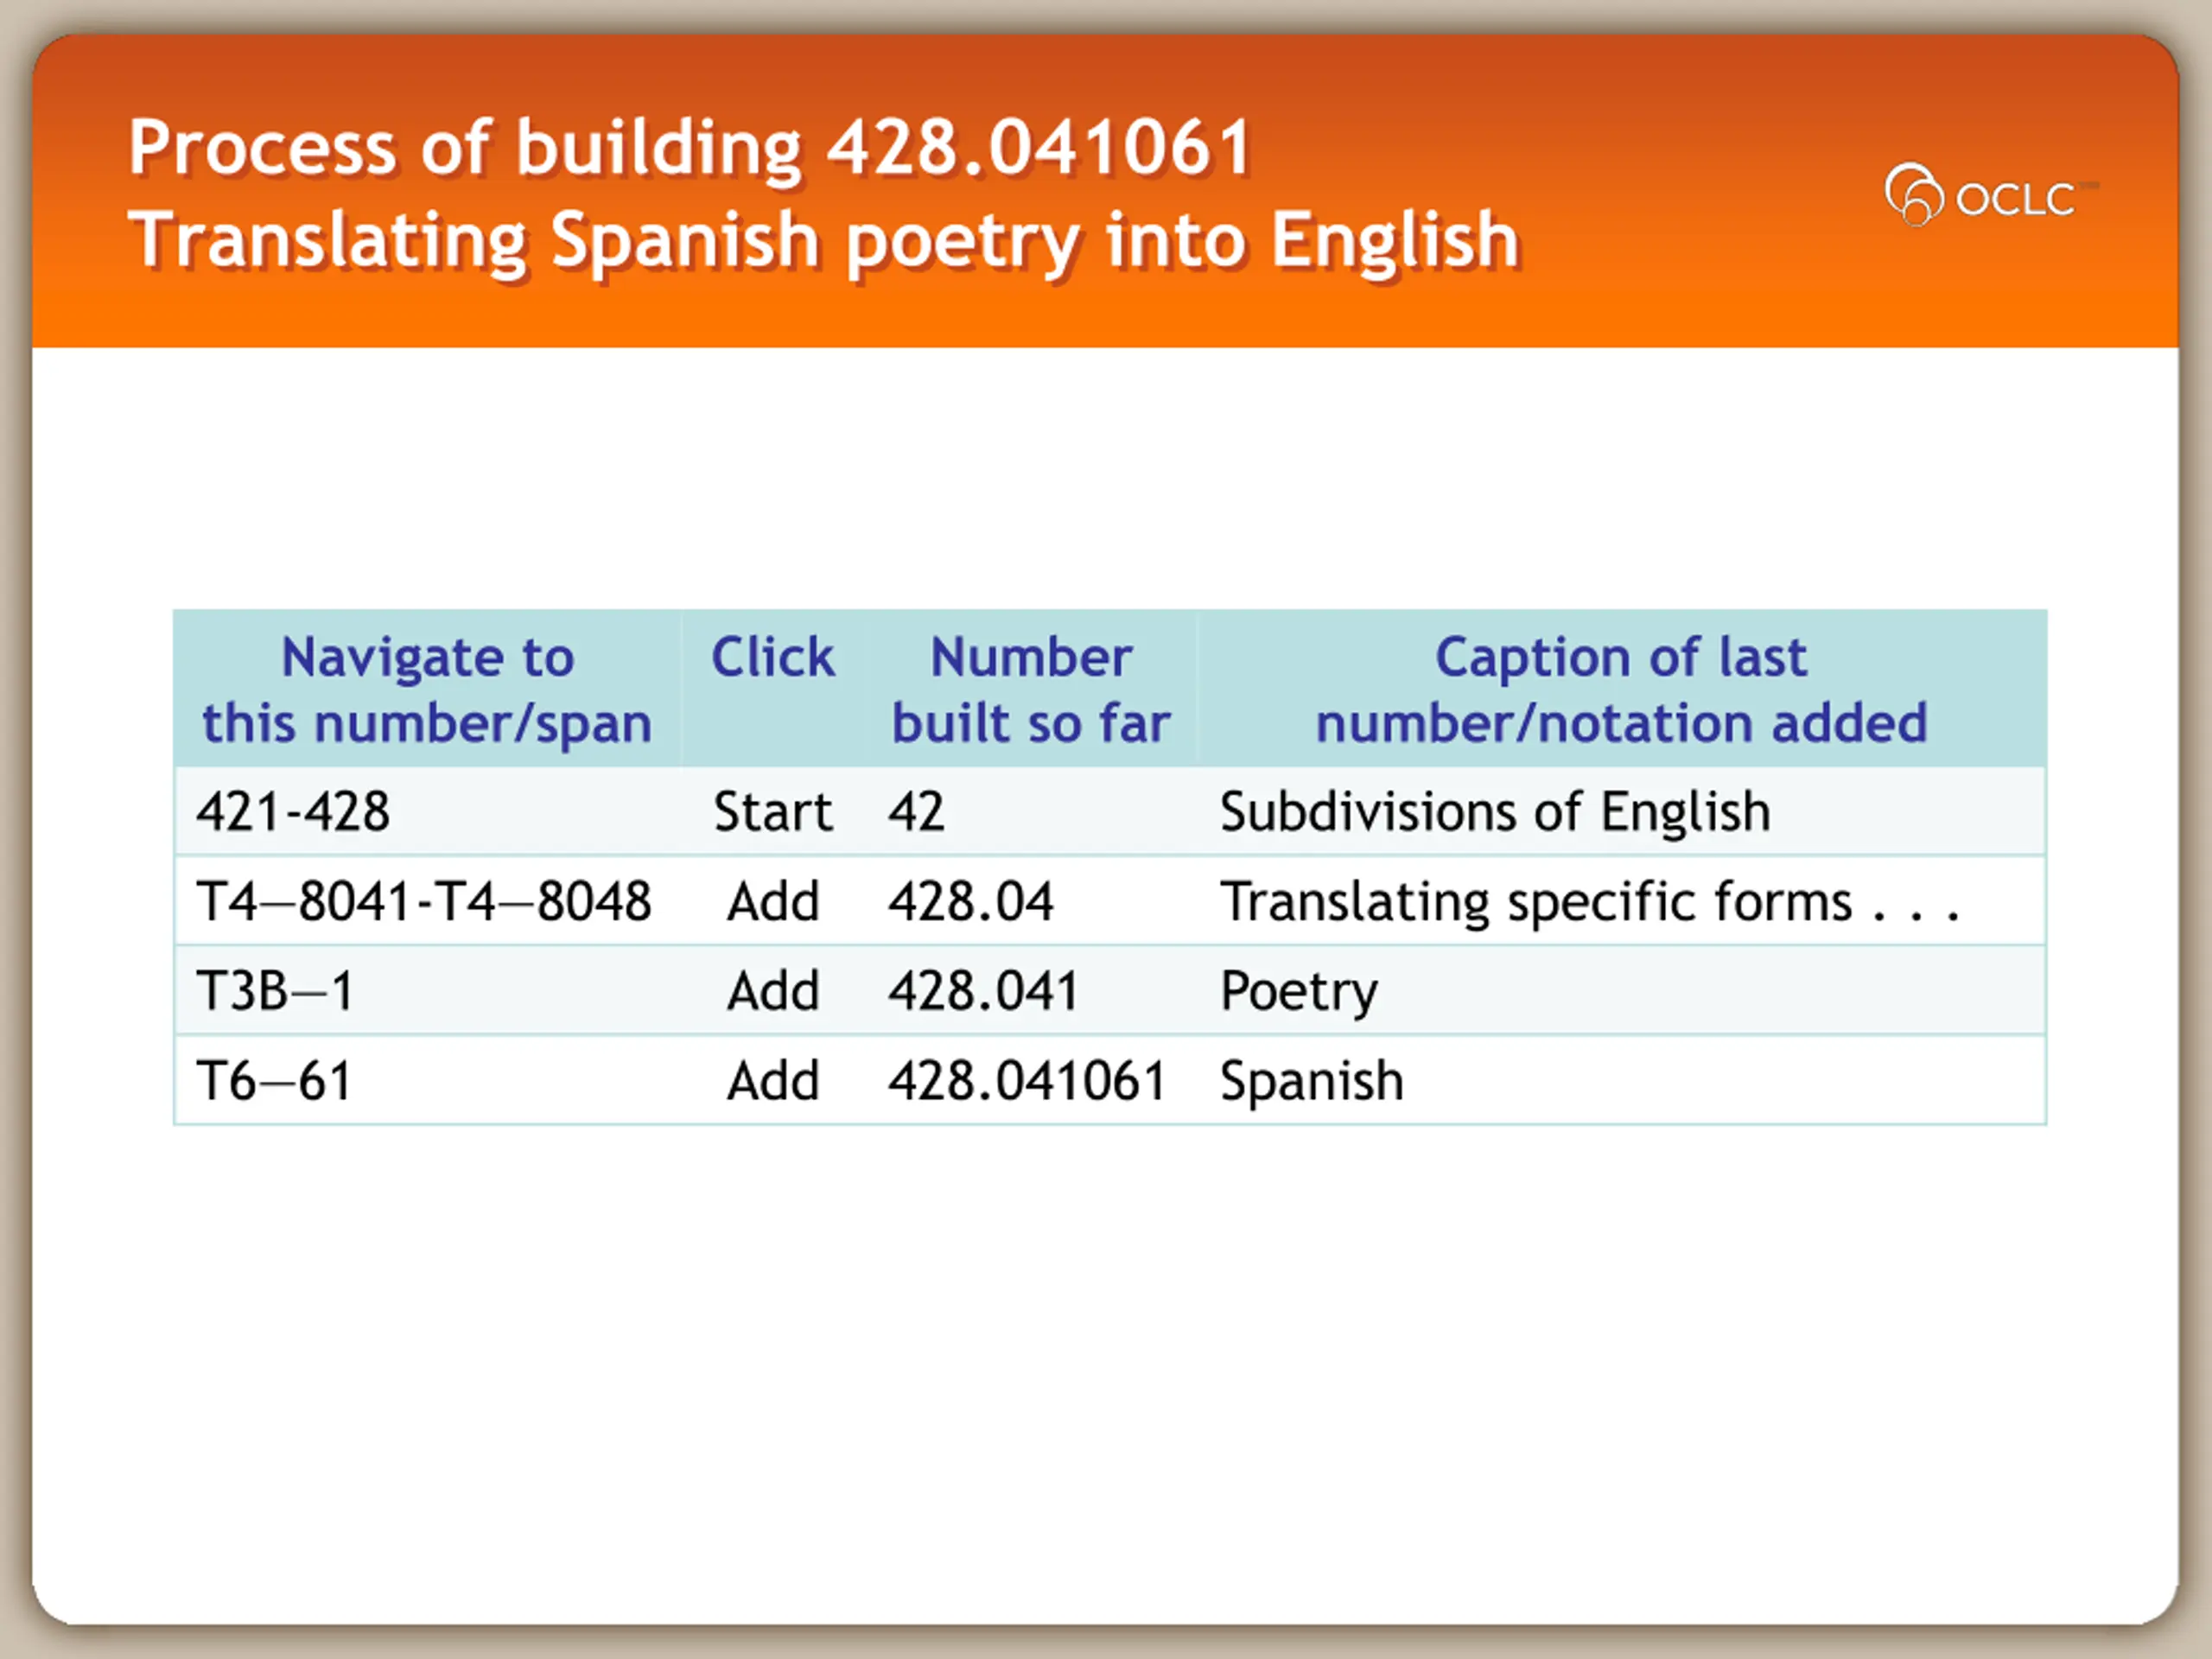Select the 'Number built so far' header

[x=1030, y=690]
